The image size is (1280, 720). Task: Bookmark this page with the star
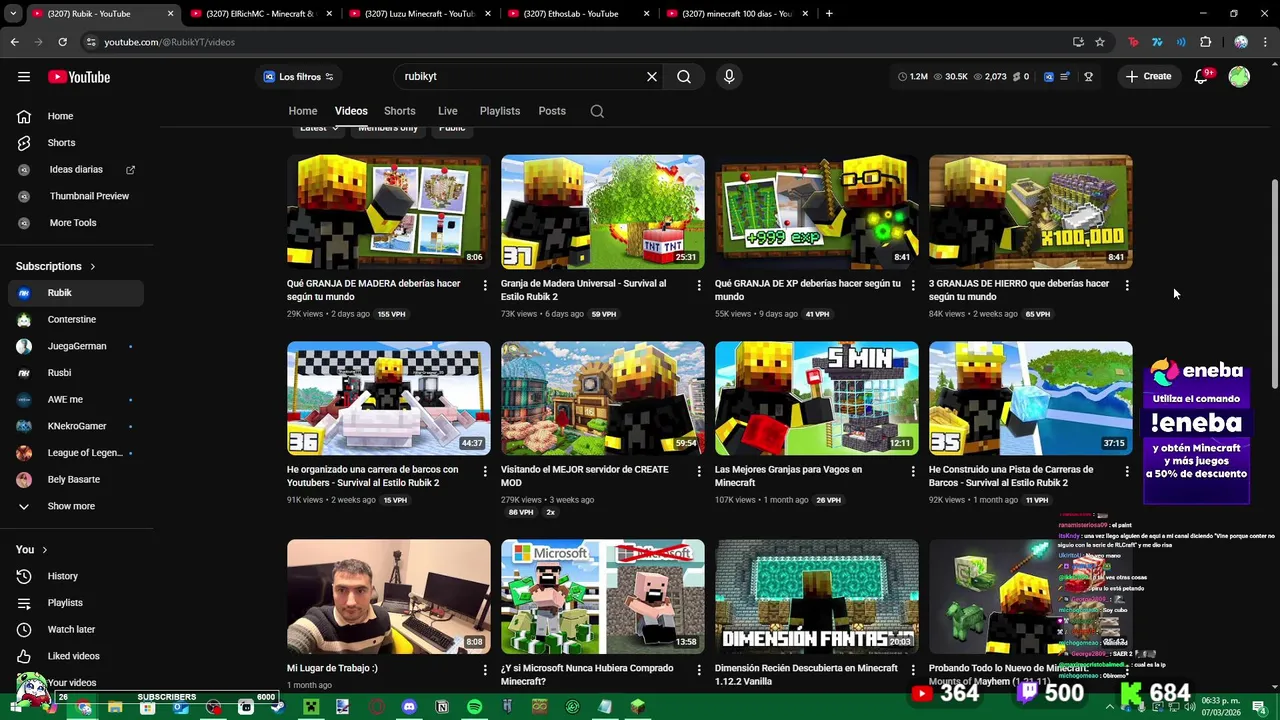click(1100, 42)
